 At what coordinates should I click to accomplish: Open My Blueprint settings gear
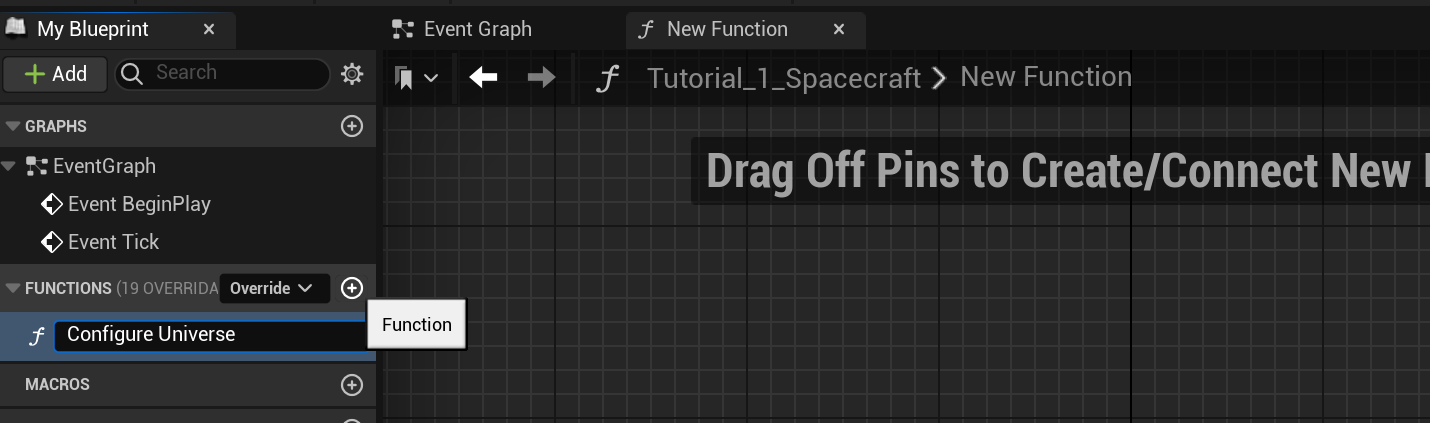tap(352, 74)
